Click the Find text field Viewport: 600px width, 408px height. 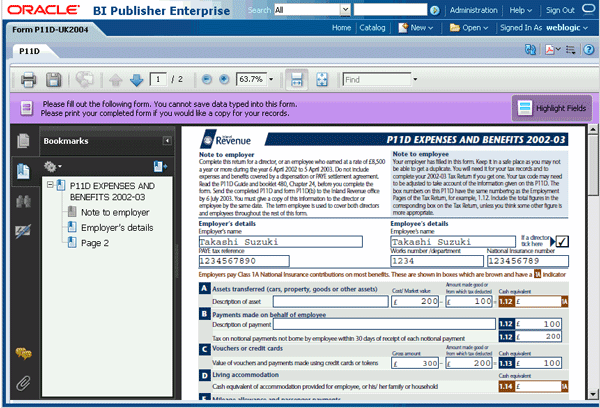tap(377, 80)
